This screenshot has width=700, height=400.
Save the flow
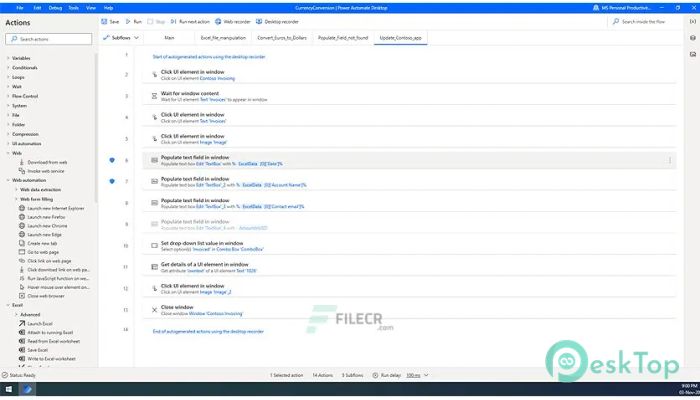click(110, 21)
